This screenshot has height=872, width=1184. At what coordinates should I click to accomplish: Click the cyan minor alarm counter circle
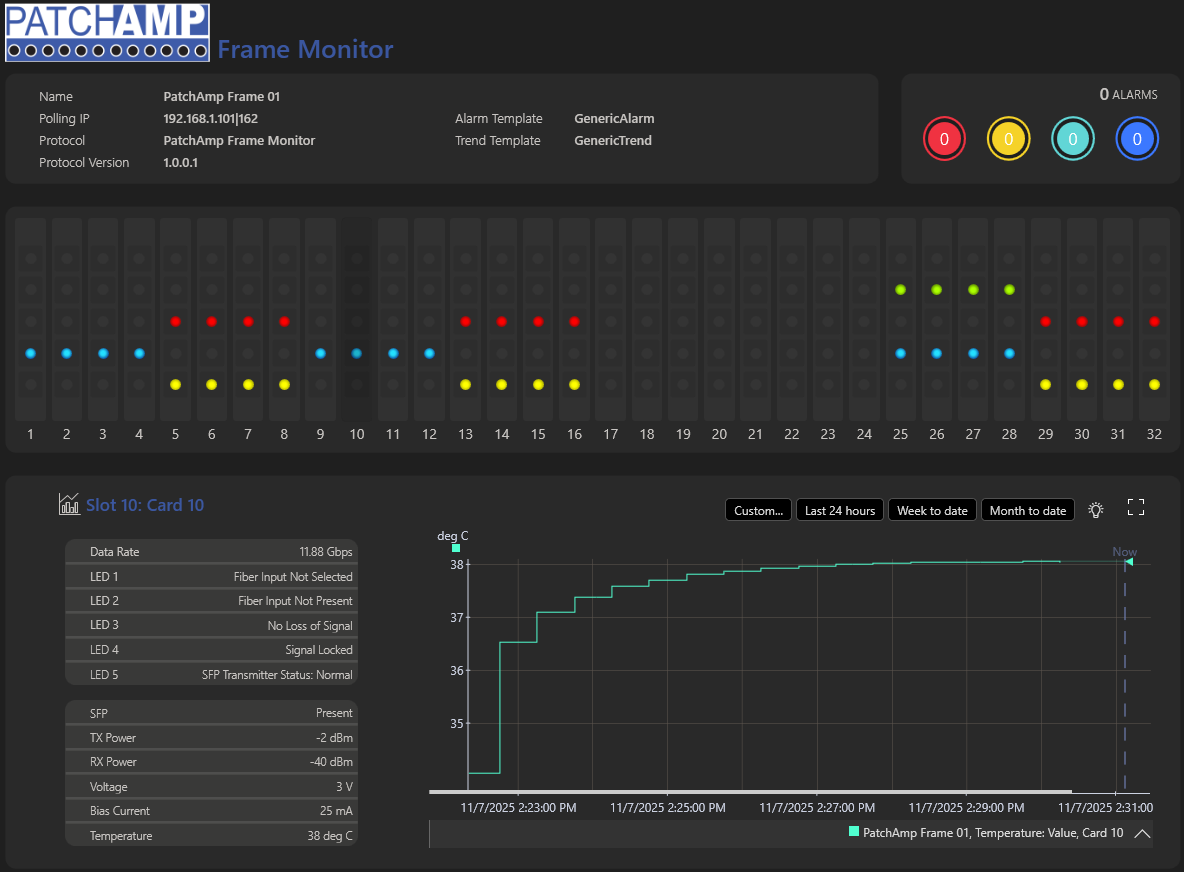(1072, 139)
